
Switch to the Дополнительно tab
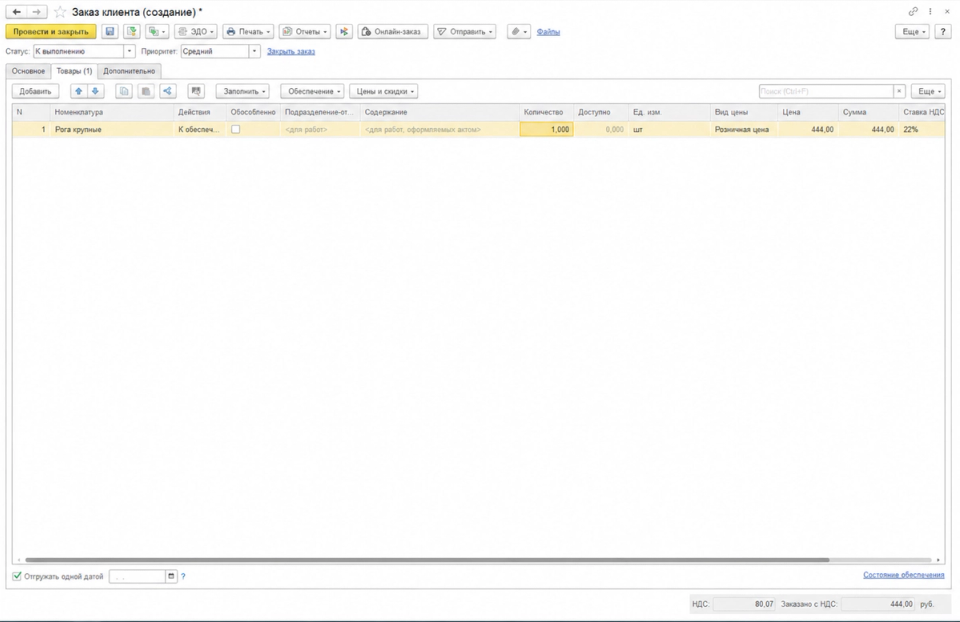point(129,71)
